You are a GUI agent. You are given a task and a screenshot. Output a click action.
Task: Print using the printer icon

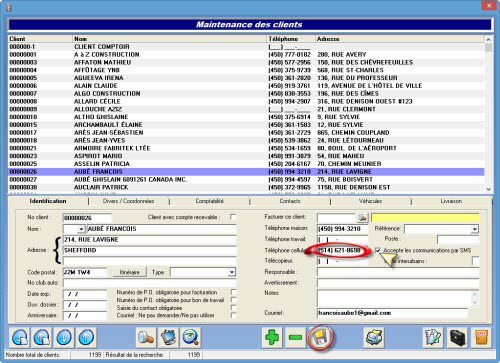pos(375,337)
